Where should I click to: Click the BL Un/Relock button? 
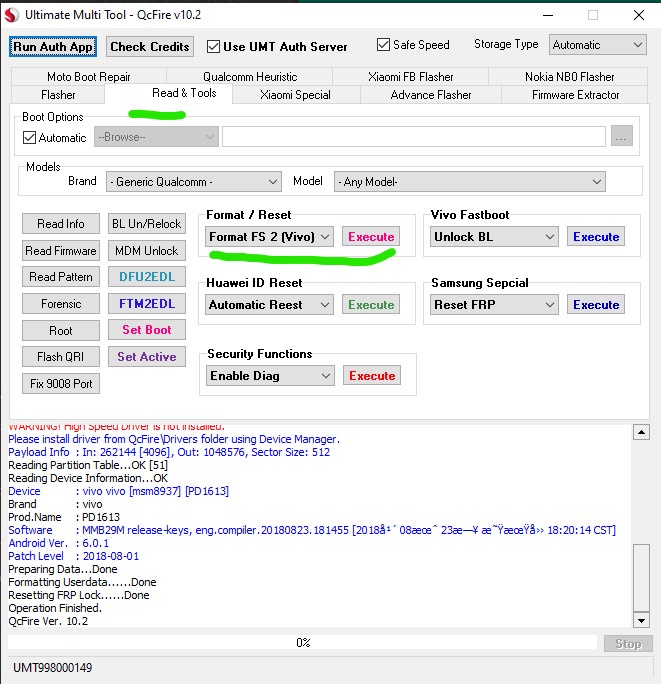click(147, 224)
